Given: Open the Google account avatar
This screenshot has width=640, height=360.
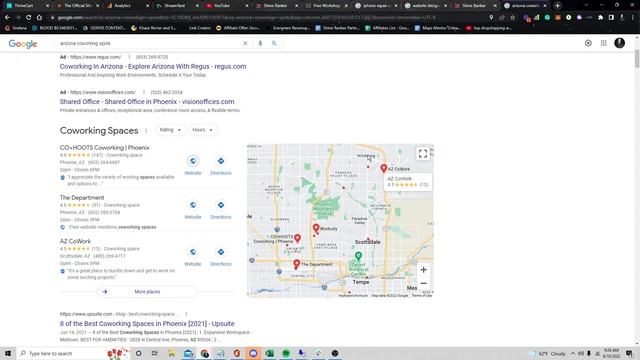Looking at the screenshot, I should pyautogui.click(x=619, y=43).
